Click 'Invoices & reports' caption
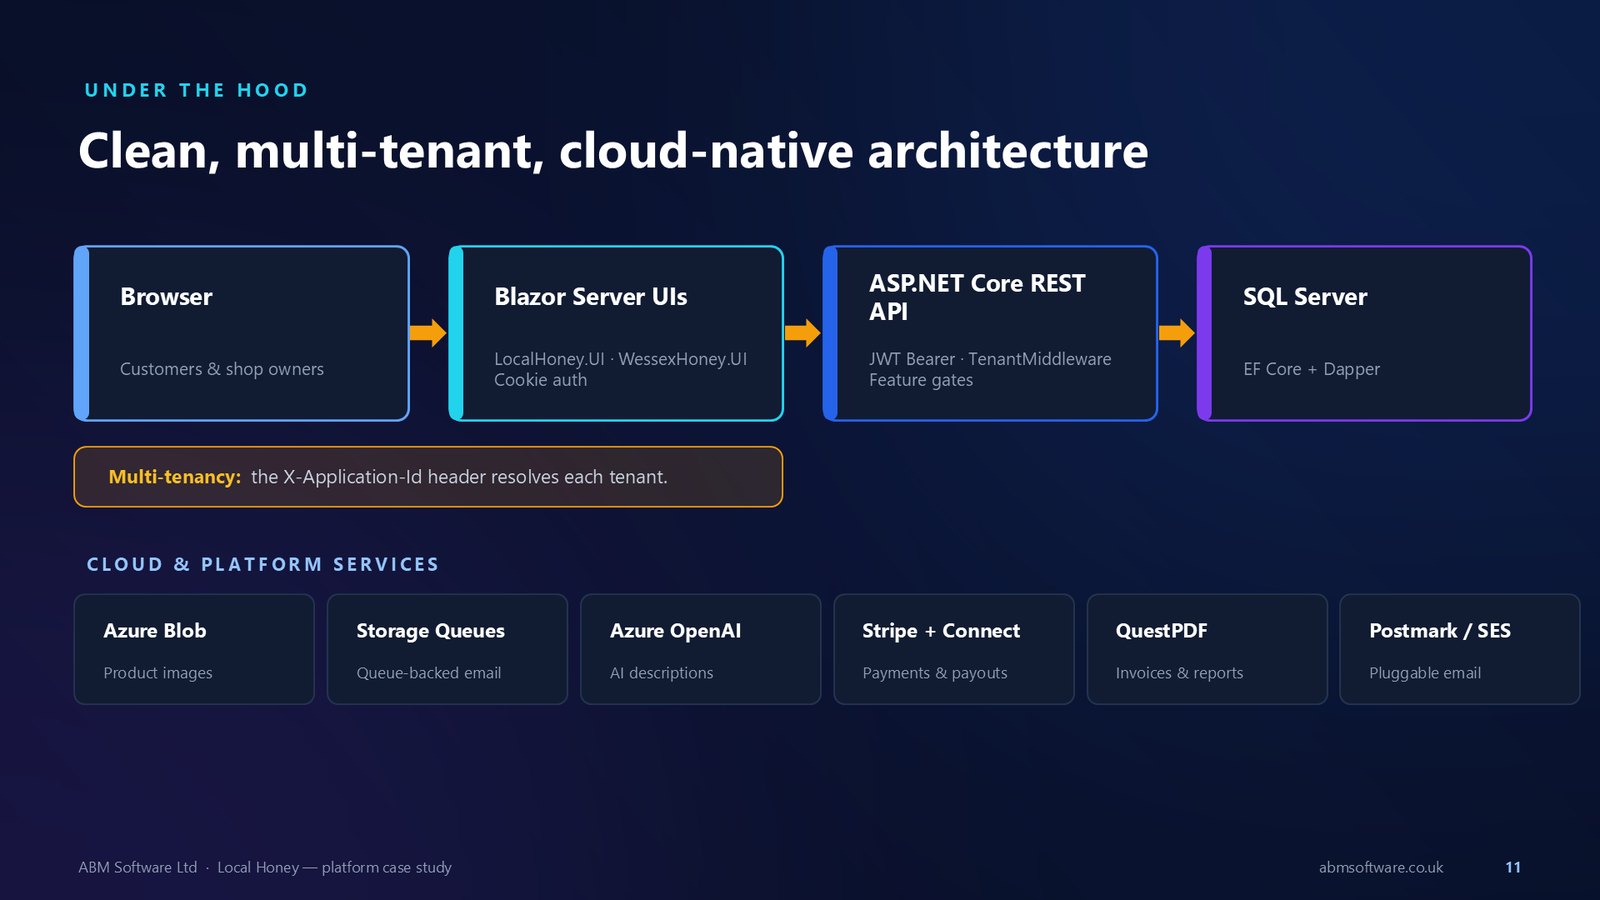 1179,673
